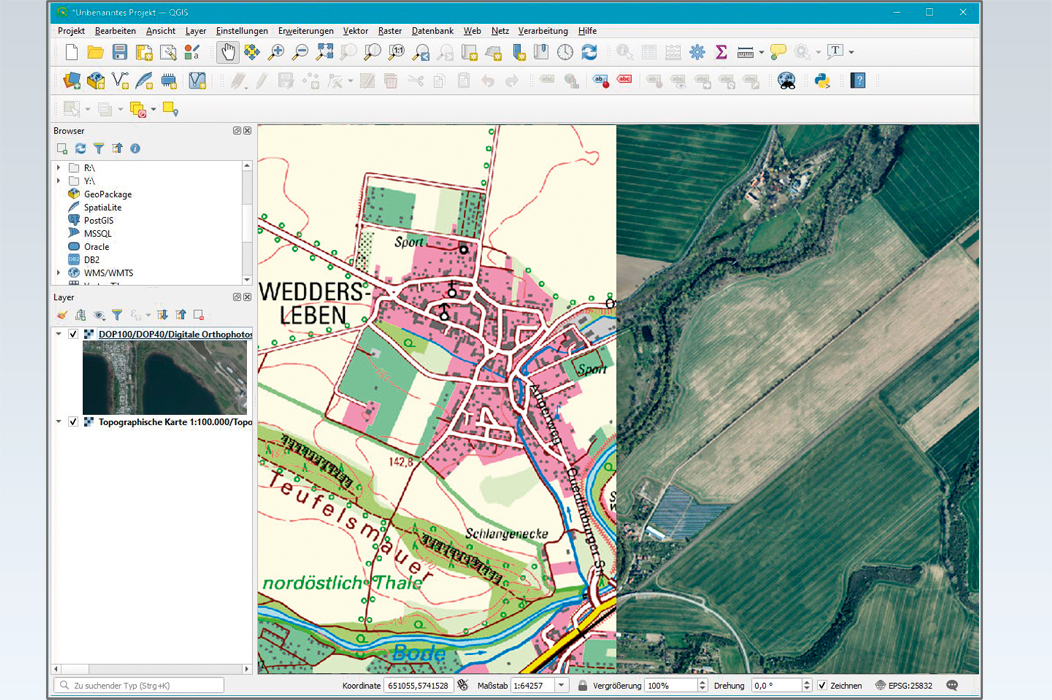Open the Erweiterungen menu
Image resolution: width=1052 pixels, height=700 pixels.
[306, 31]
